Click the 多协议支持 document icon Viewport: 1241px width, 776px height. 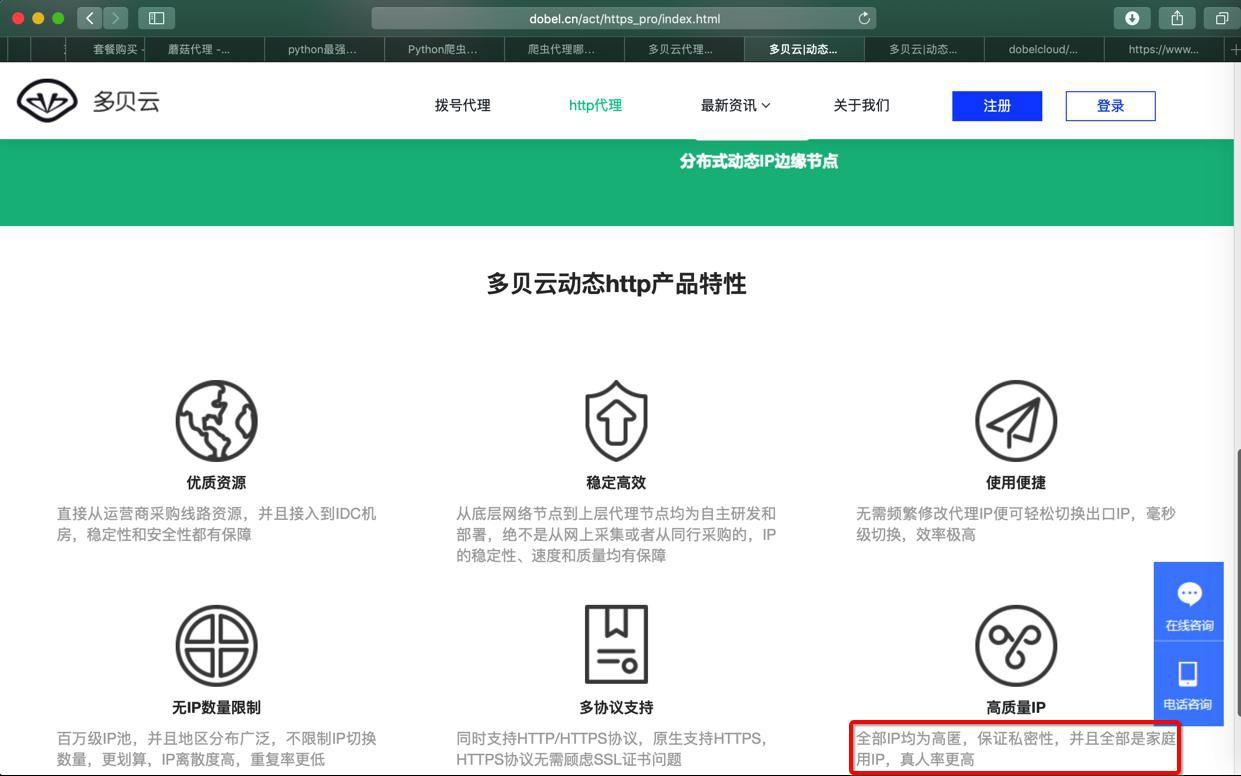pyautogui.click(x=616, y=645)
